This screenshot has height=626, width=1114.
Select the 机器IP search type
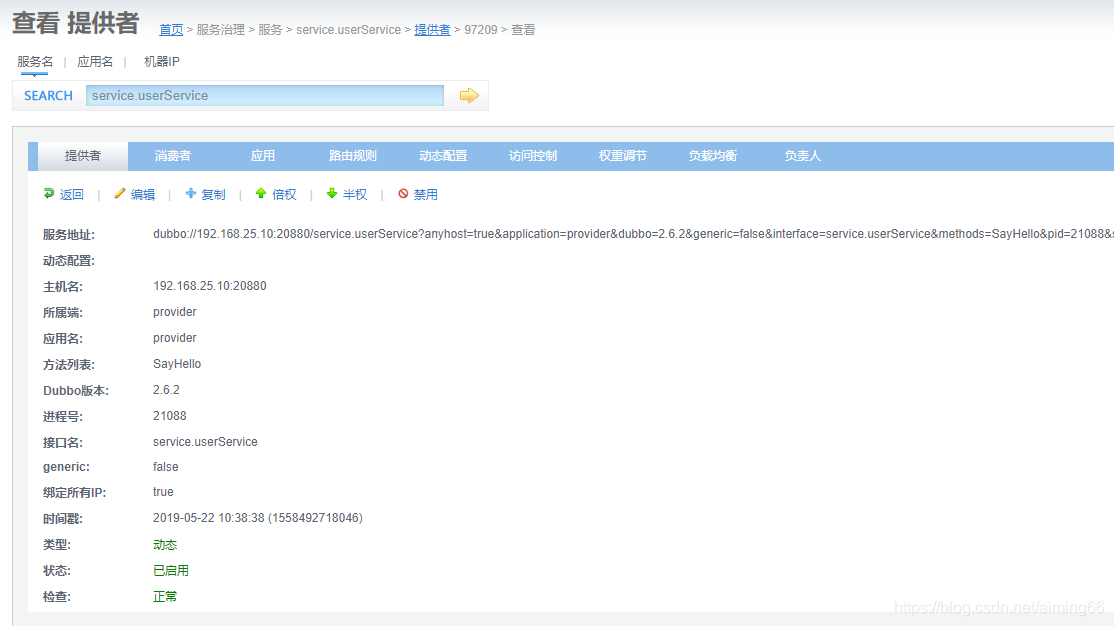162,62
